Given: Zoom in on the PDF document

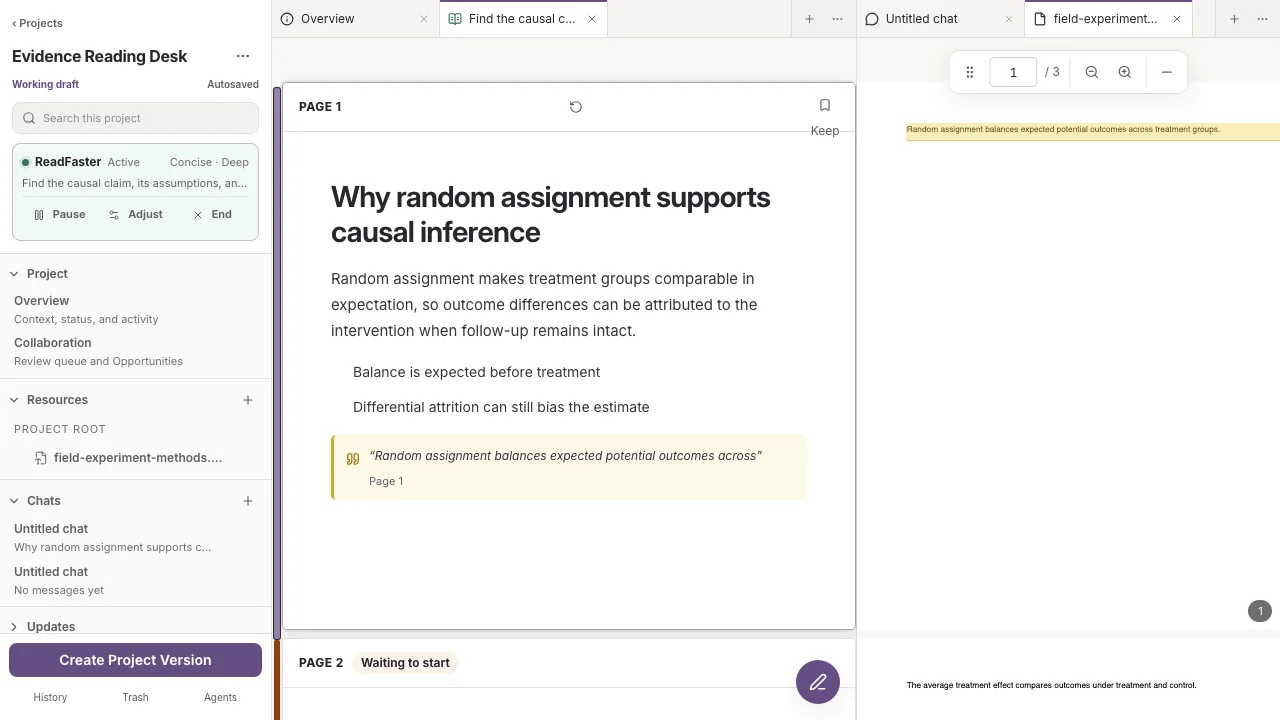Looking at the screenshot, I should point(1125,72).
